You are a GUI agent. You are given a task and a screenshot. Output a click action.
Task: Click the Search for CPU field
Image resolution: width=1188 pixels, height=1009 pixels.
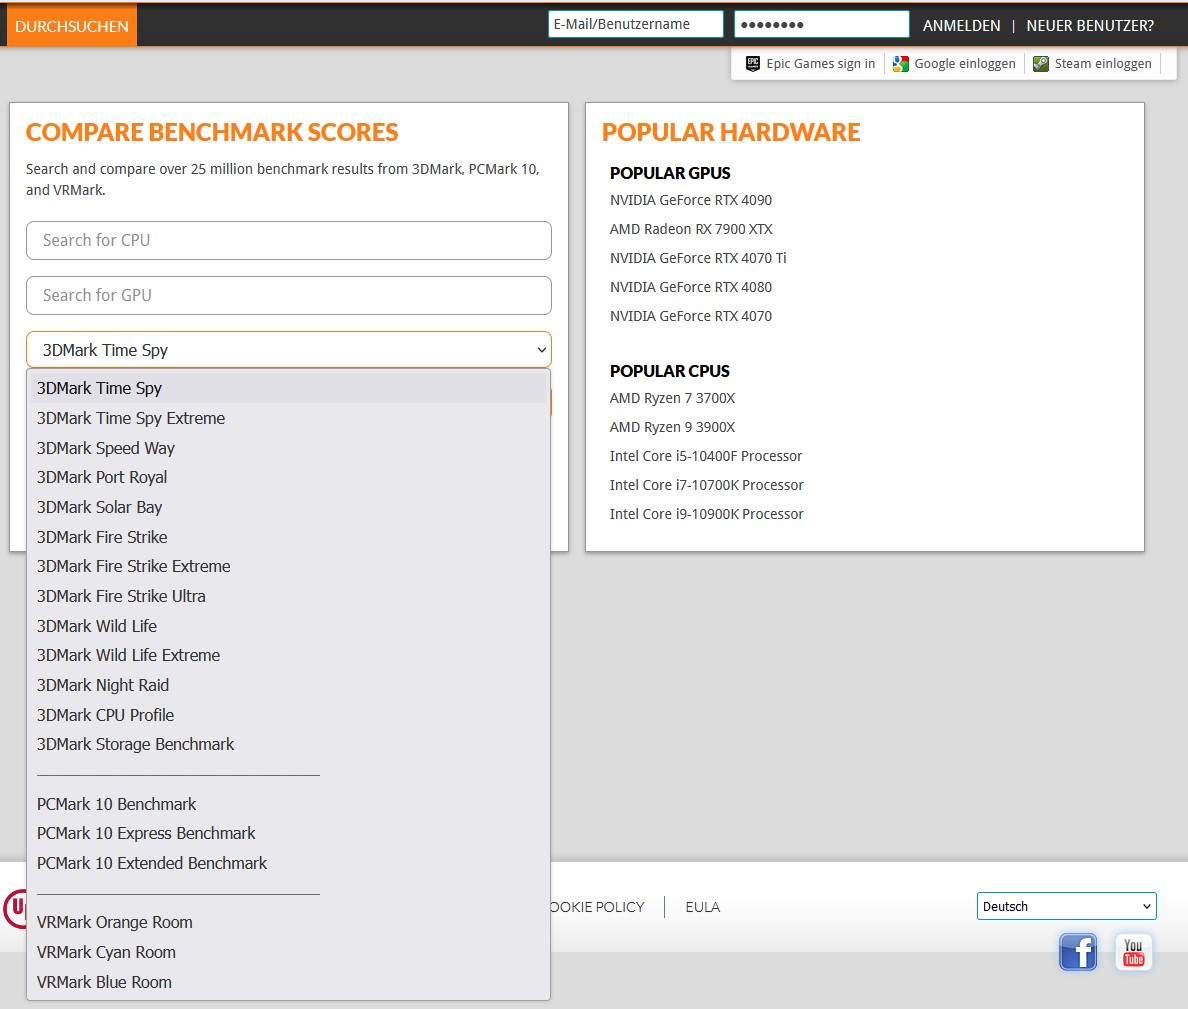(x=289, y=240)
